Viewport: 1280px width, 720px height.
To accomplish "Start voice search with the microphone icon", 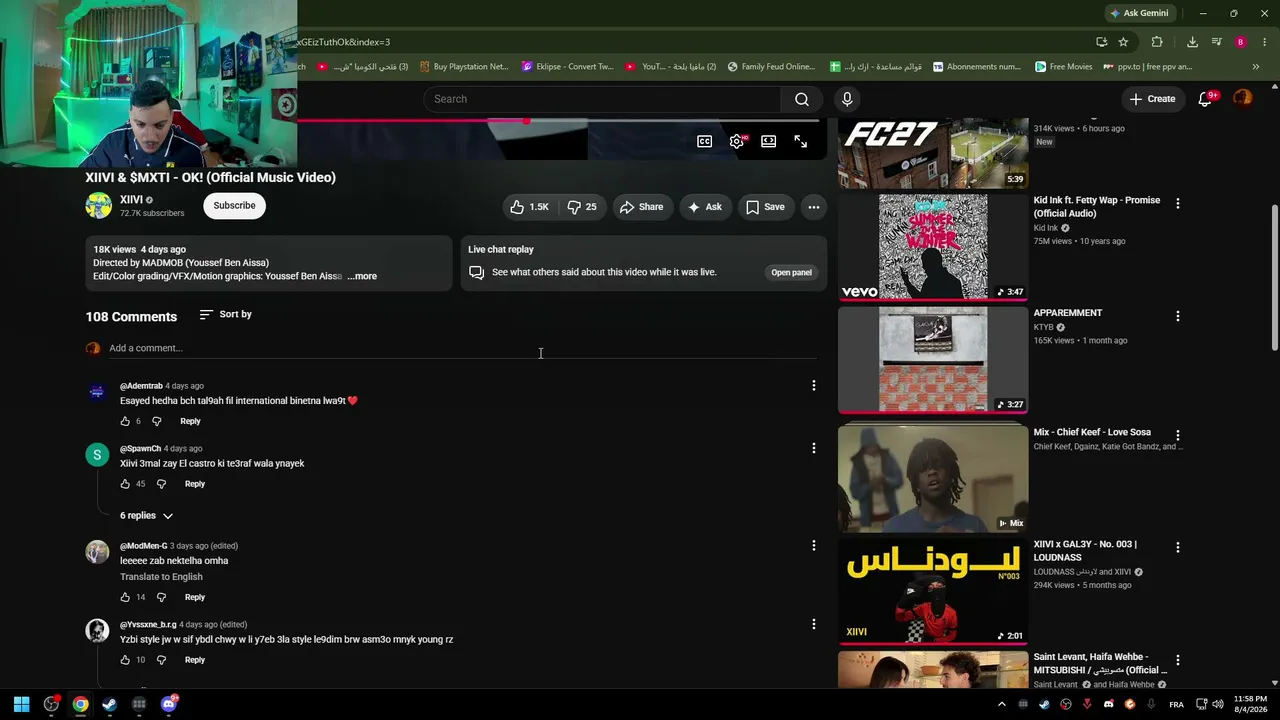I will pos(847,99).
